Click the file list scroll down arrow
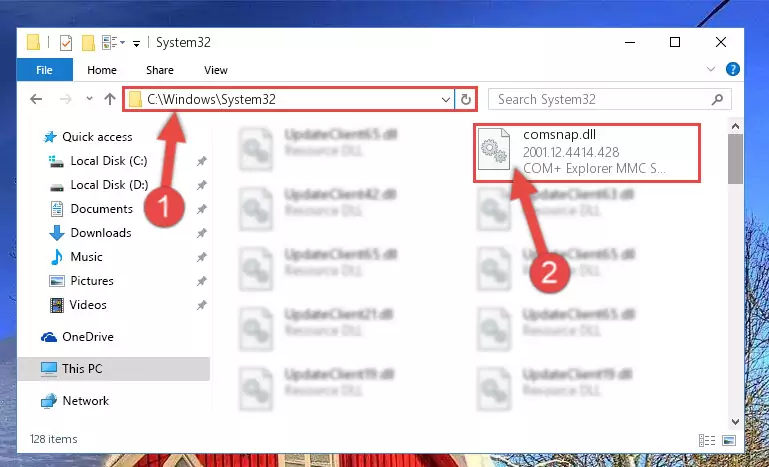769x467 pixels. [x=735, y=421]
